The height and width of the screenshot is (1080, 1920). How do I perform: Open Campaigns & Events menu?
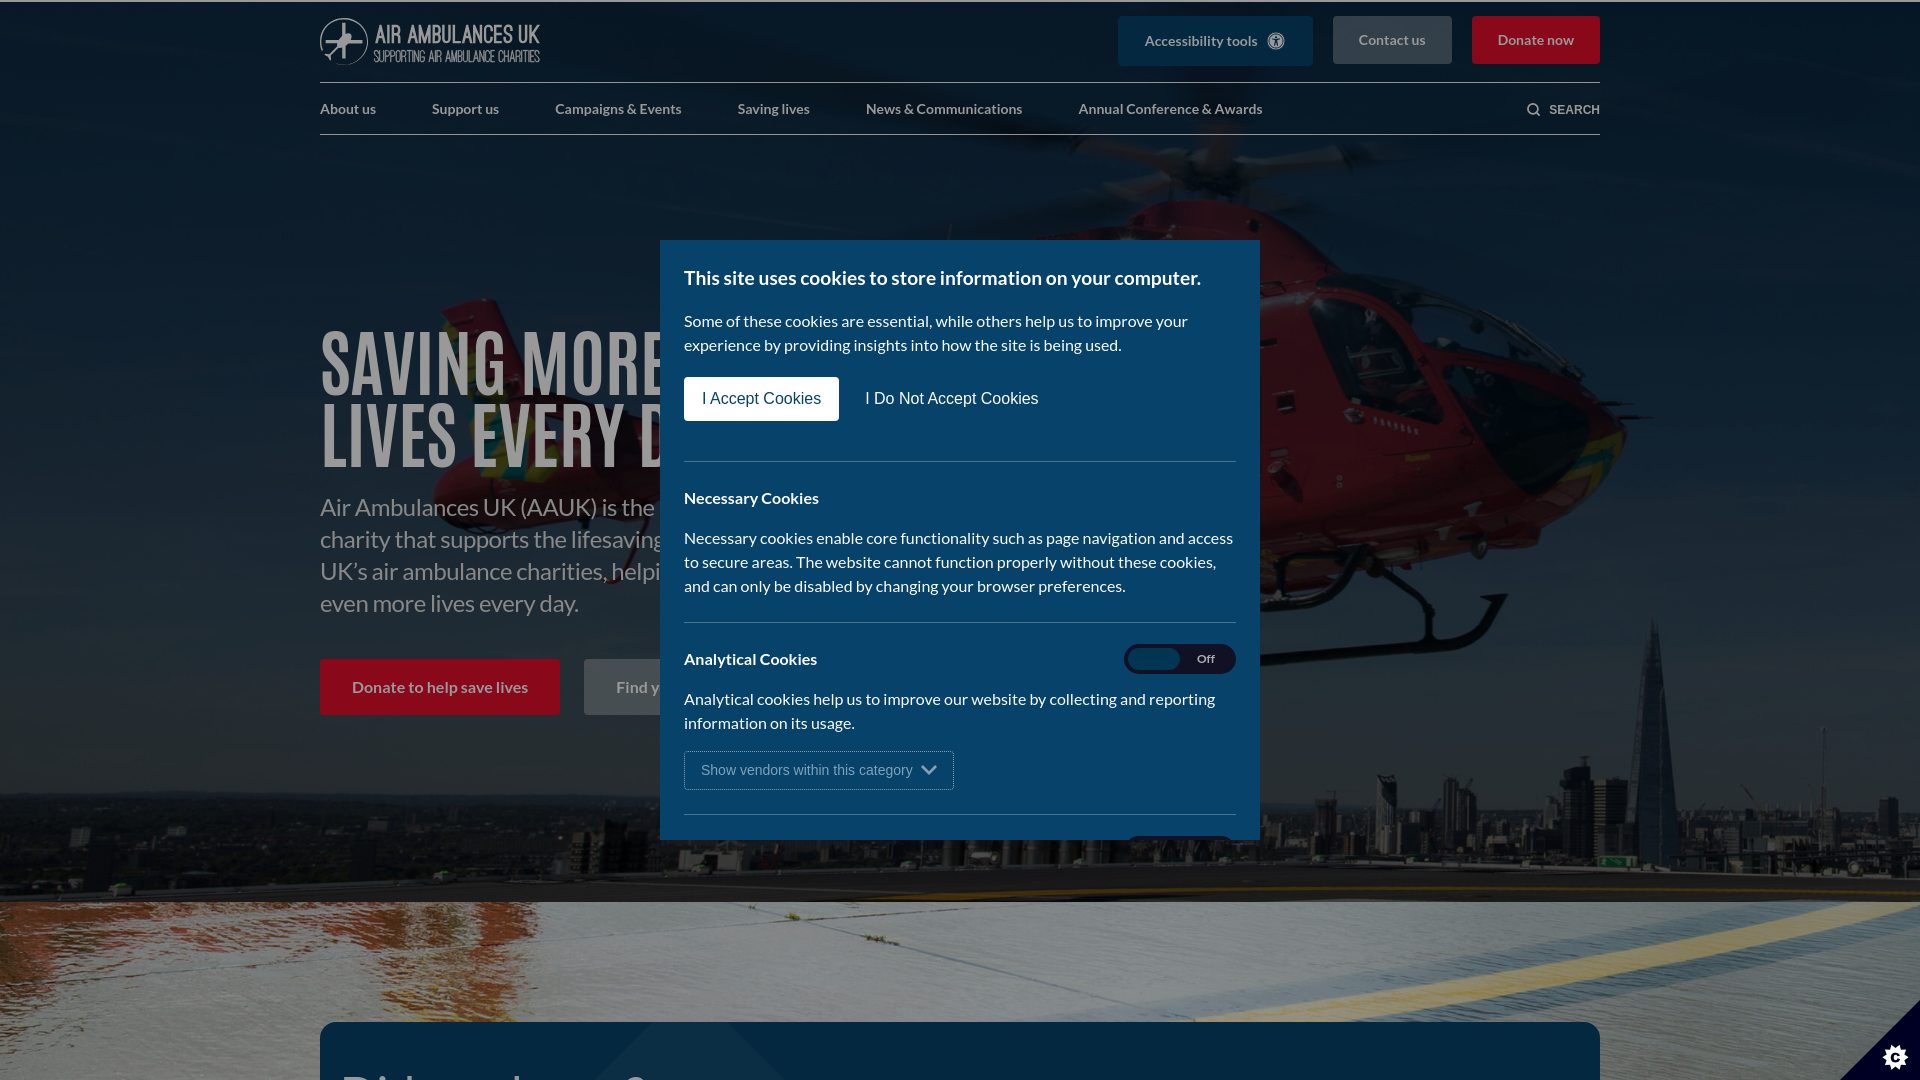click(x=618, y=109)
